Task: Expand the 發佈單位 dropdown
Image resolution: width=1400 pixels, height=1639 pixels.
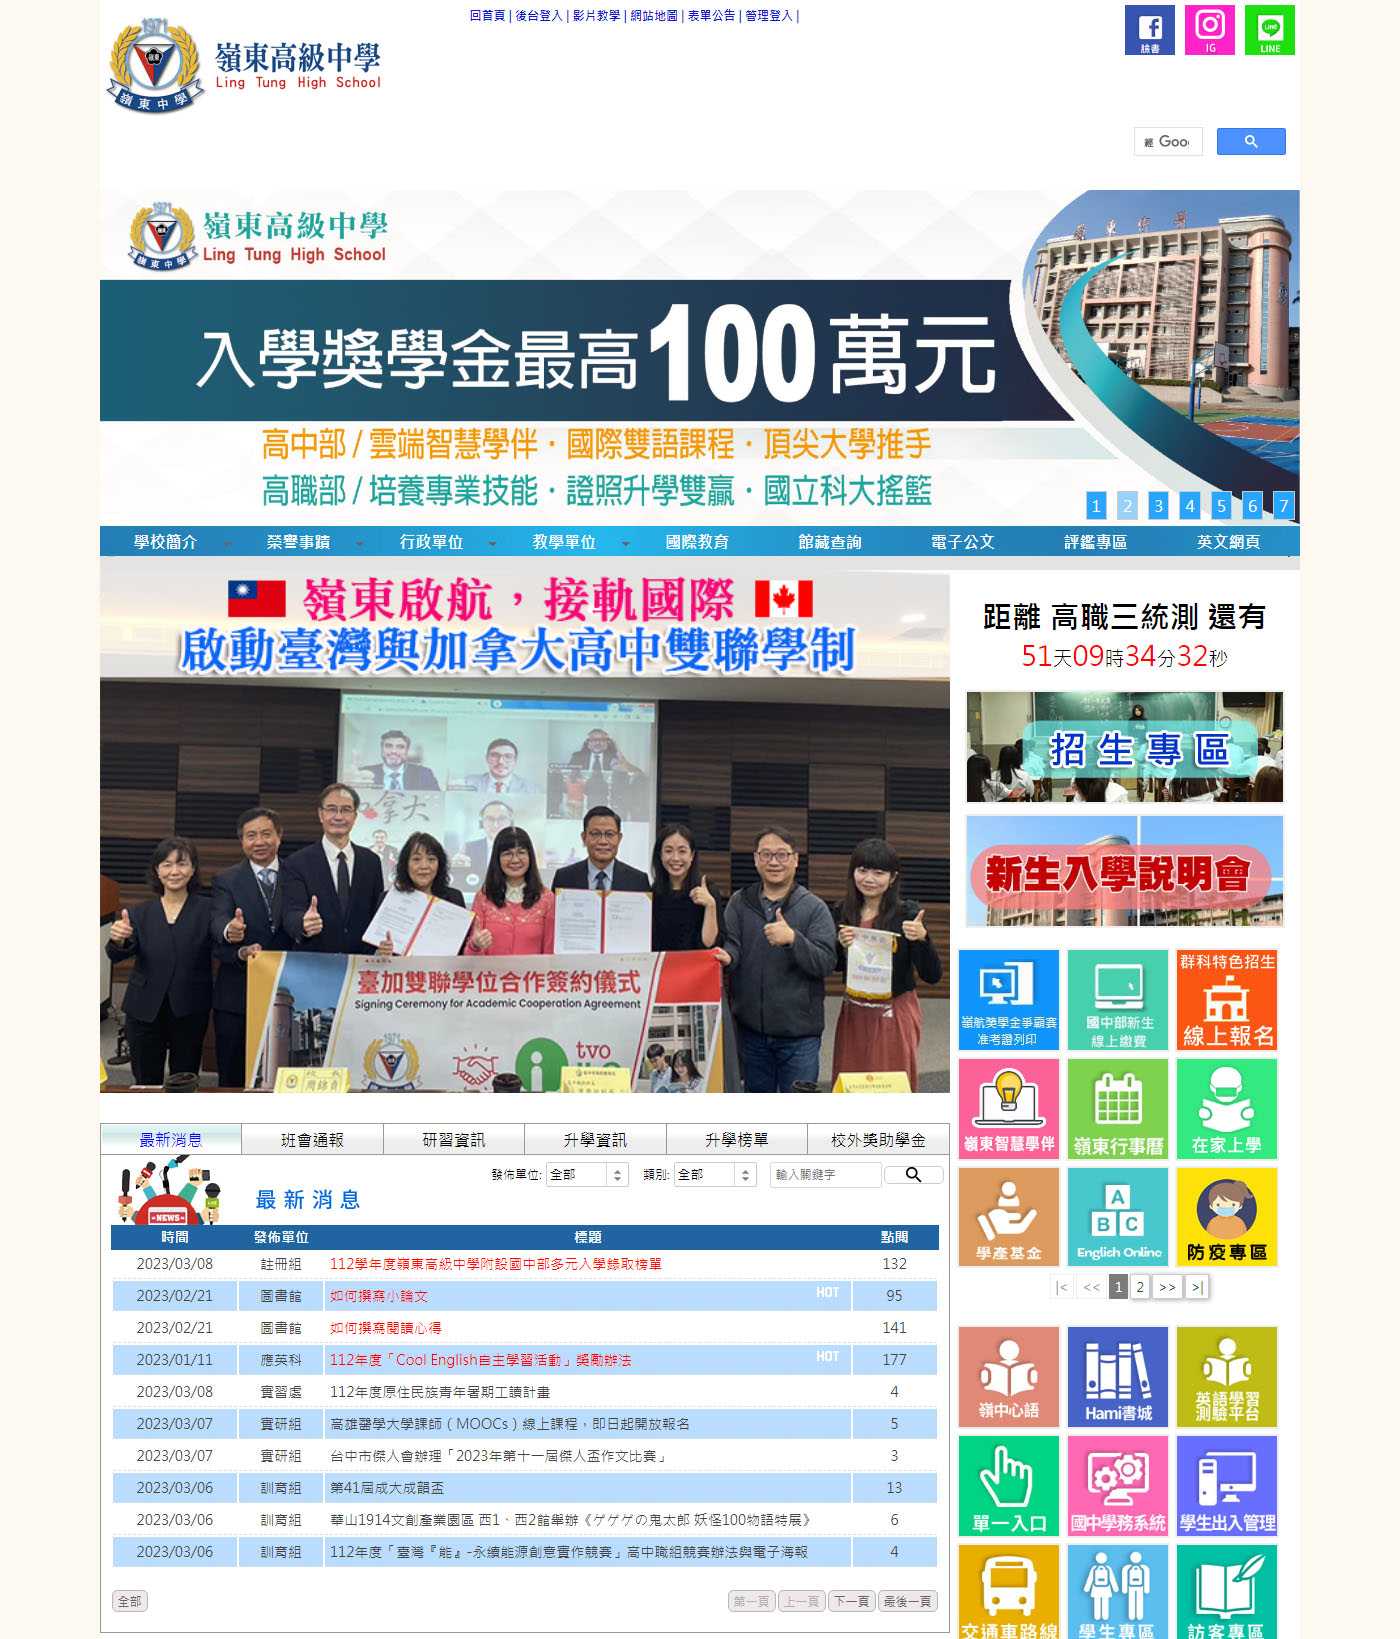Action: coord(587,1175)
